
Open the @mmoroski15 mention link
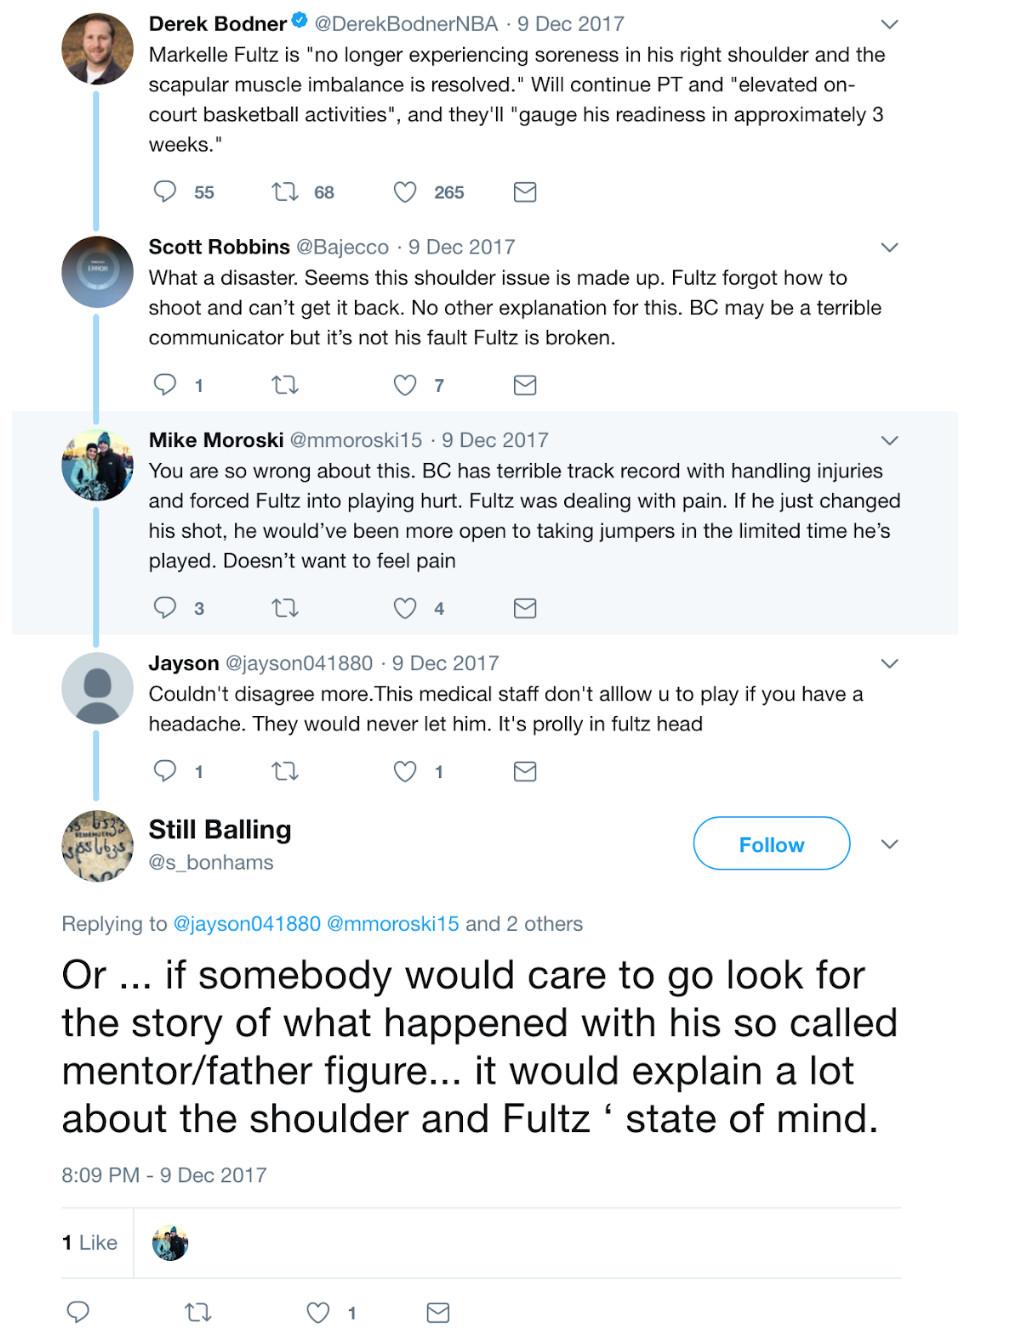pyautogui.click(x=393, y=924)
